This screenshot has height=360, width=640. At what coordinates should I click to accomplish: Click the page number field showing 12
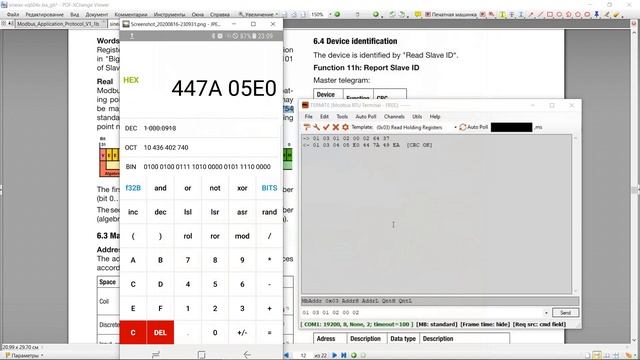tap(303, 355)
